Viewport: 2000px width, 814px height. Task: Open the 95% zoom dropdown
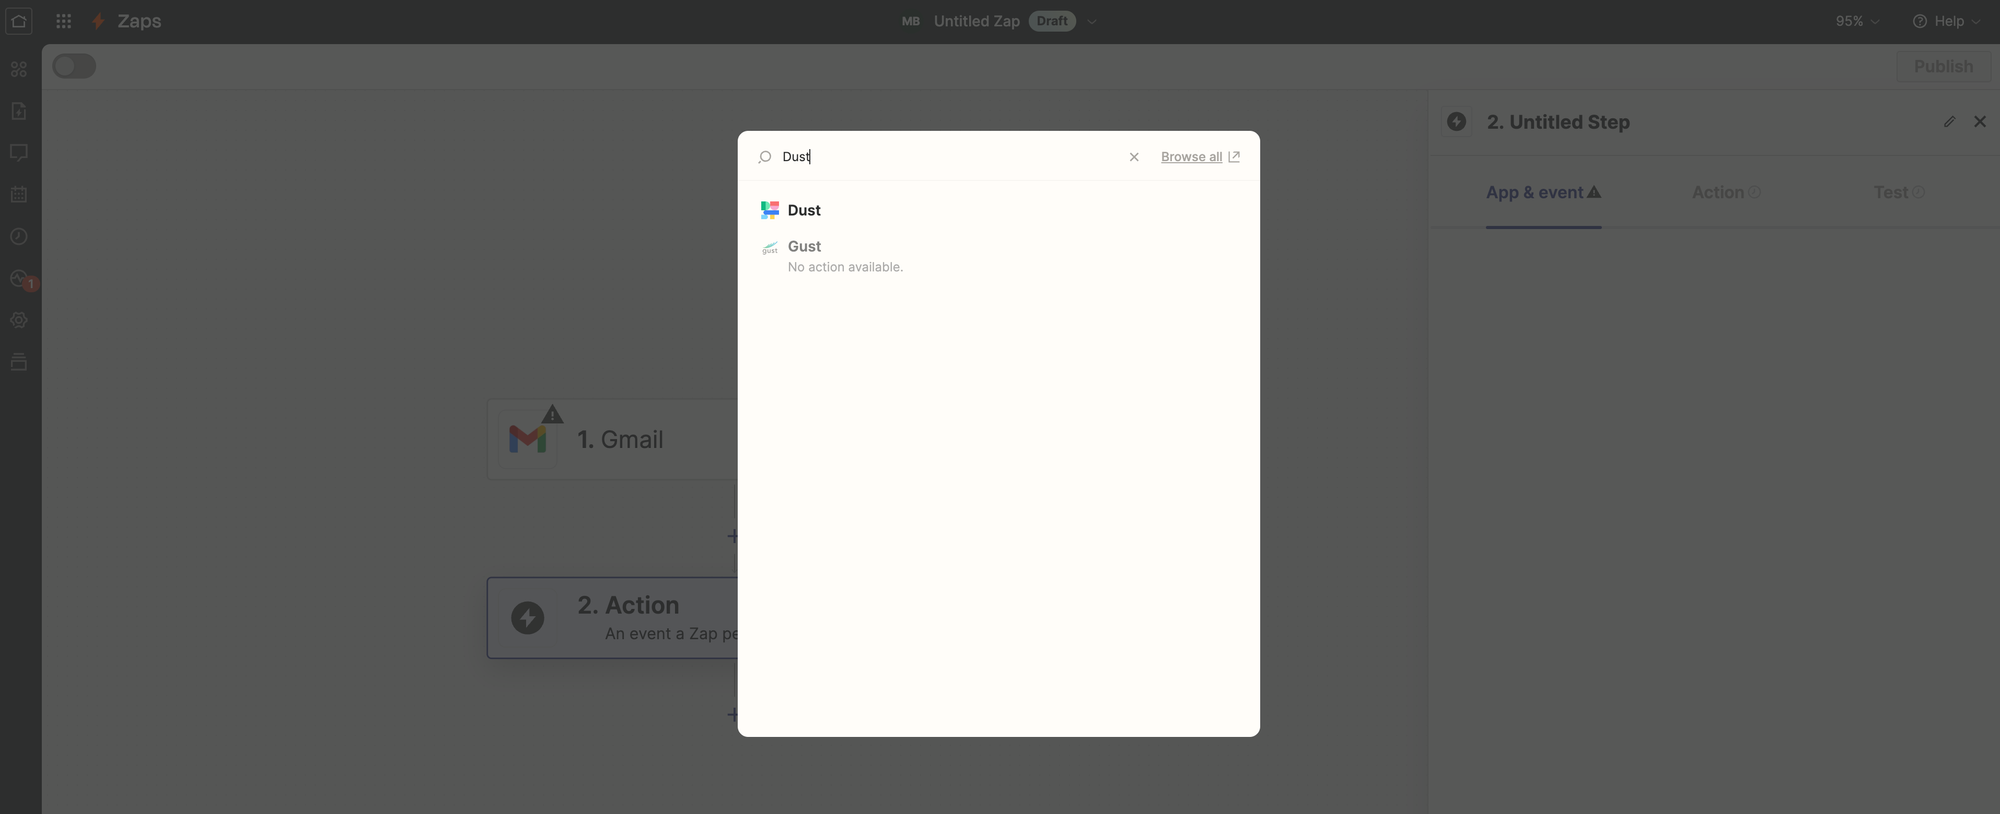pyautogui.click(x=1857, y=21)
